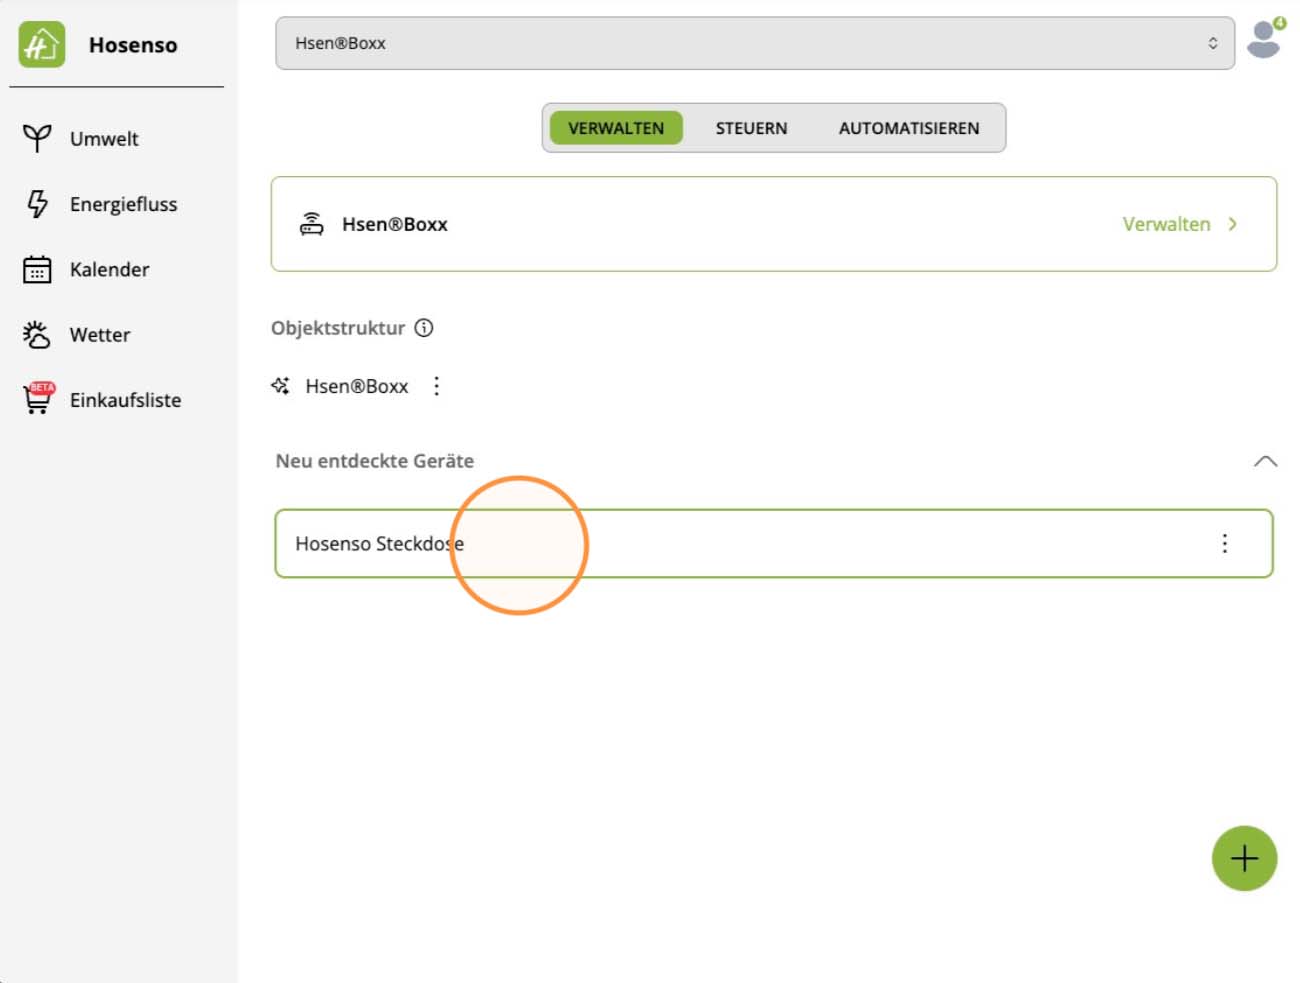The height and width of the screenshot is (983, 1300).
Task: Open the Energiefluss sidebar label
Action: point(123,204)
